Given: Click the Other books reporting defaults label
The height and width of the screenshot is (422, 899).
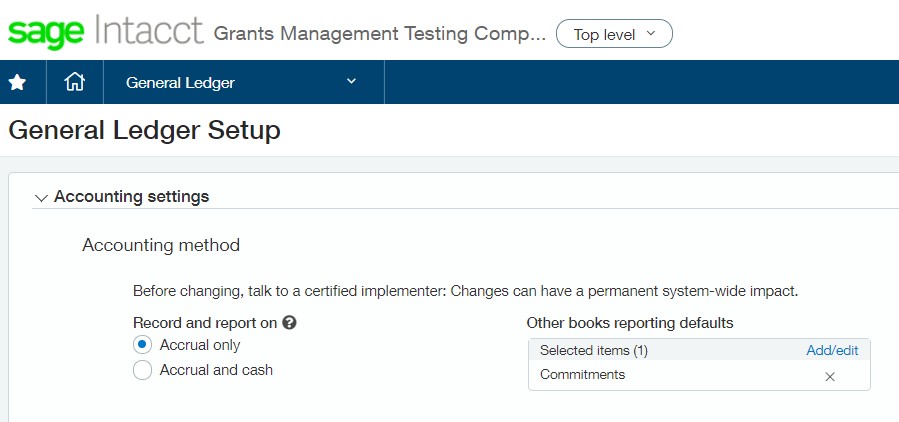Looking at the screenshot, I should pyautogui.click(x=630, y=323).
